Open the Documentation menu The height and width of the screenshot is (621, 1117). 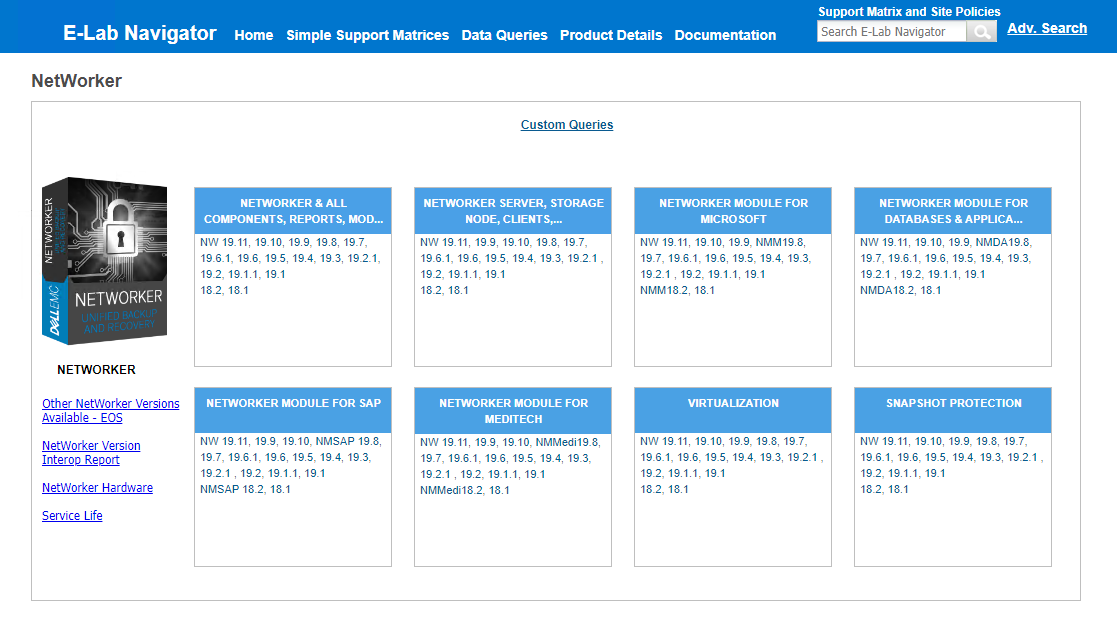[x=725, y=35]
